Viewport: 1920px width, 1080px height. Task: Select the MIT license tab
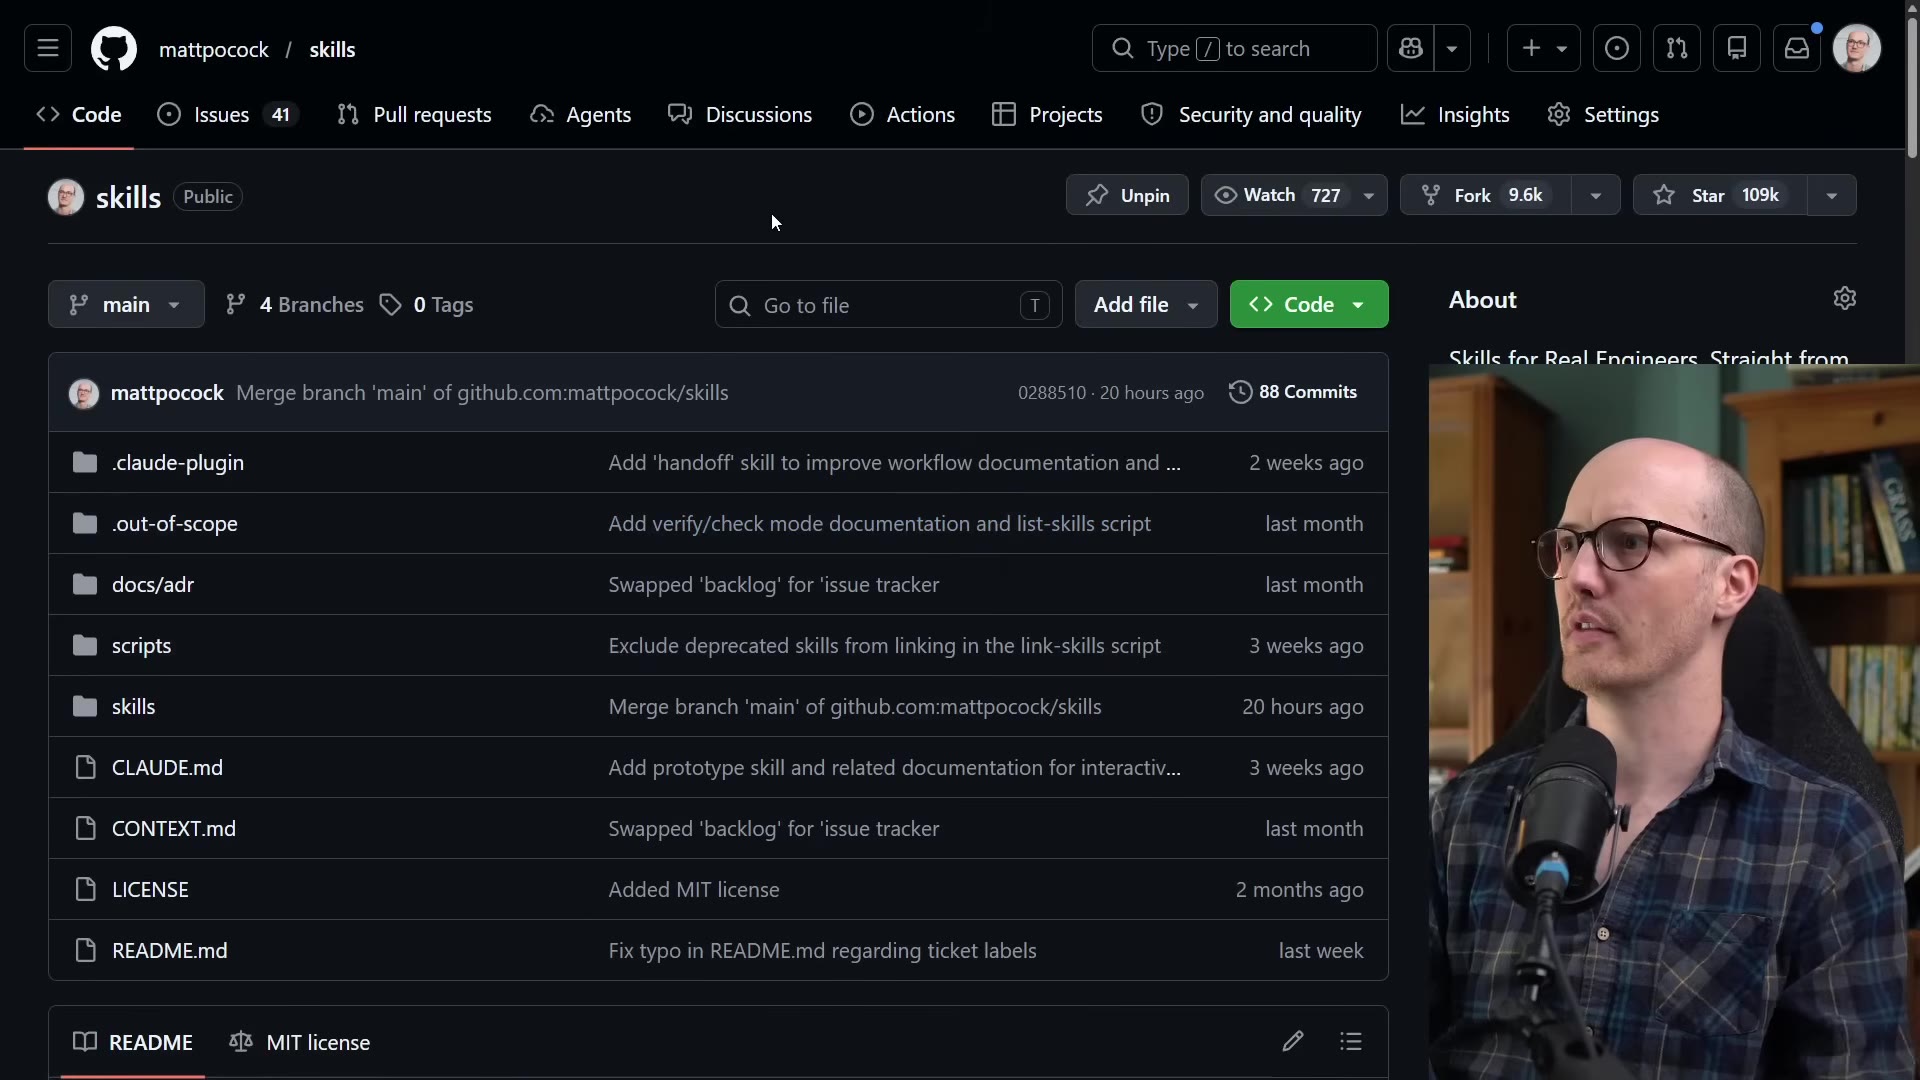300,1042
